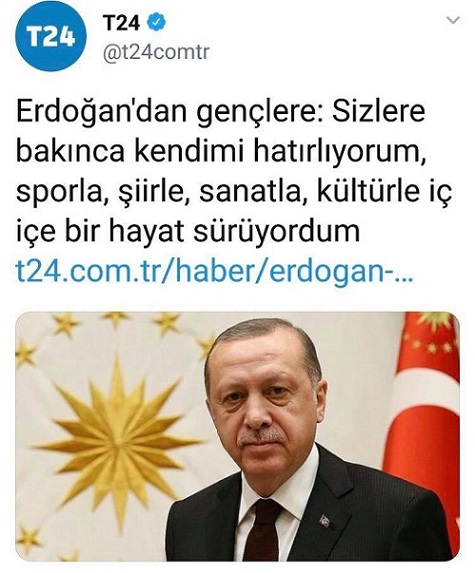475x573 pixels.
Task: Open the T24 display name profile link
Action: pyautogui.click(x=121, y=23)
